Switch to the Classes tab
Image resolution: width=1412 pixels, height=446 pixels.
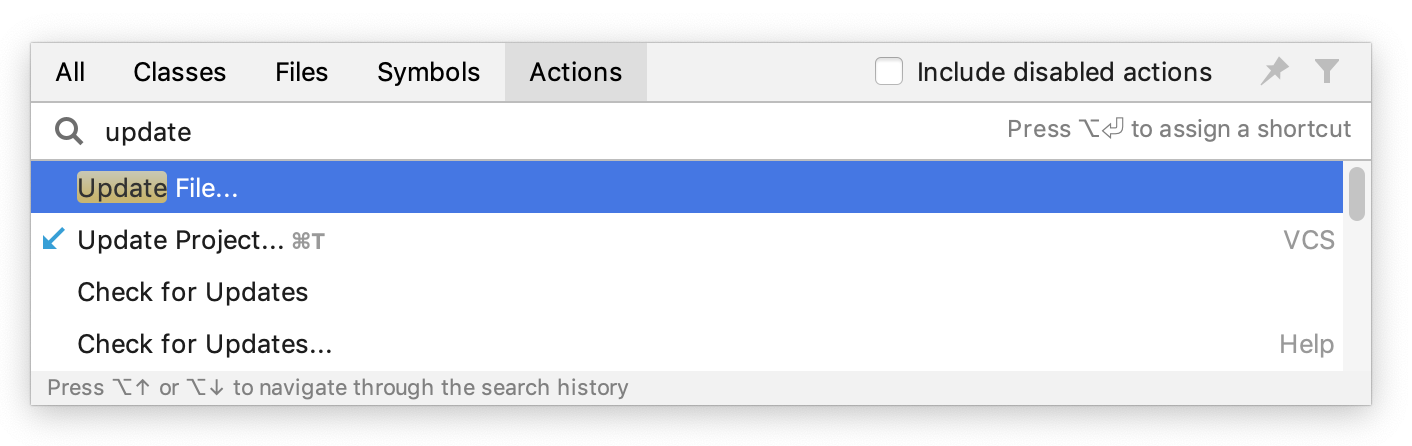pos(179,72)
